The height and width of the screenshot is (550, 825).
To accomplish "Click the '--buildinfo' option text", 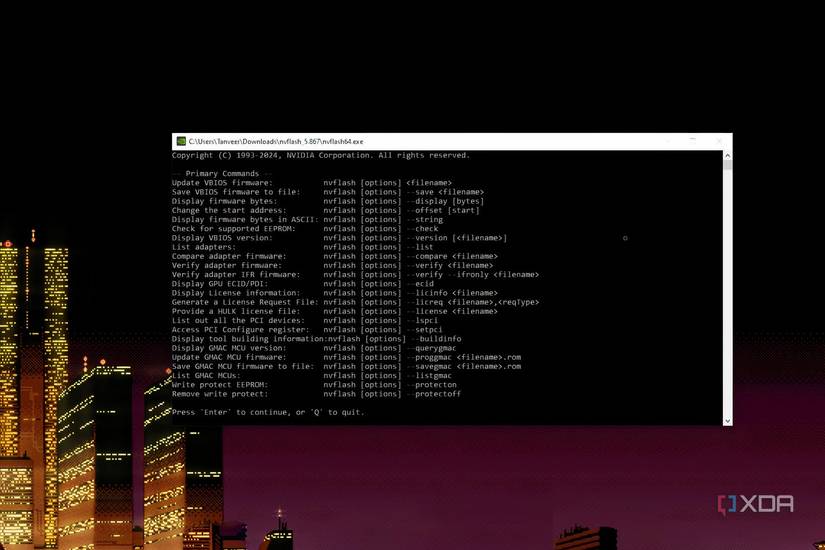I will [436, 339].
